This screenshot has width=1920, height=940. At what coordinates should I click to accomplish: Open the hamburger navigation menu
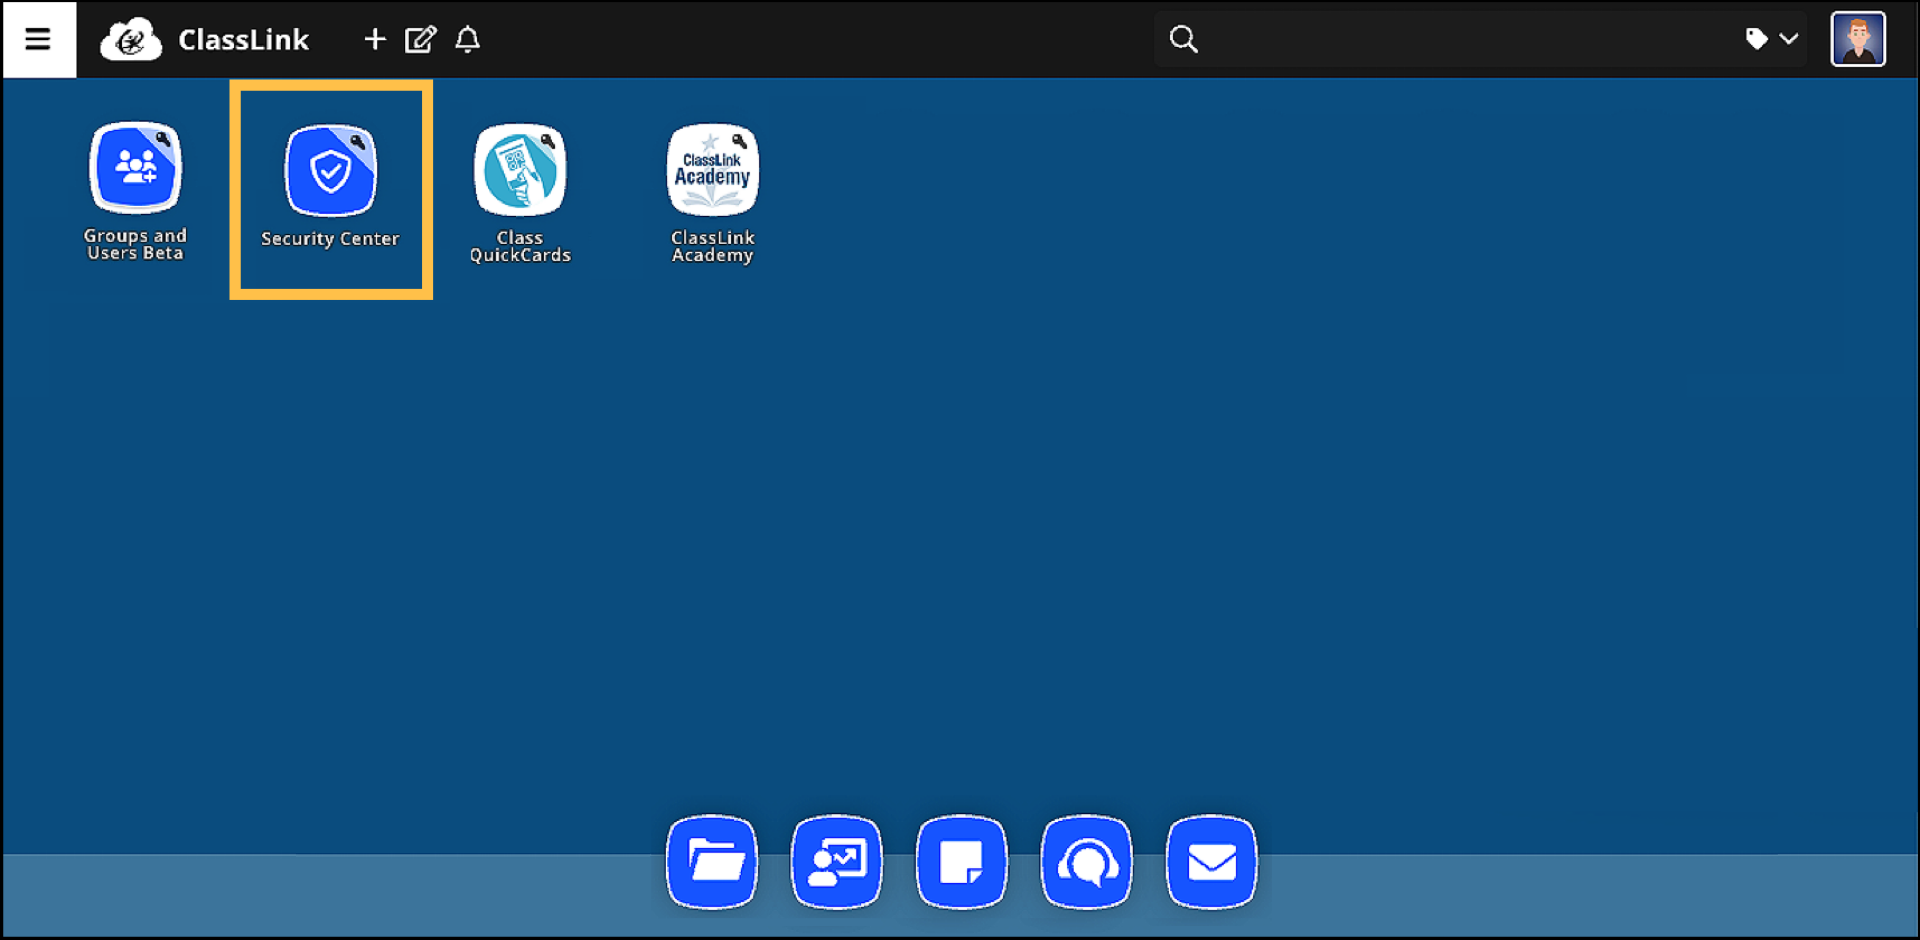[x=37, y=39]
